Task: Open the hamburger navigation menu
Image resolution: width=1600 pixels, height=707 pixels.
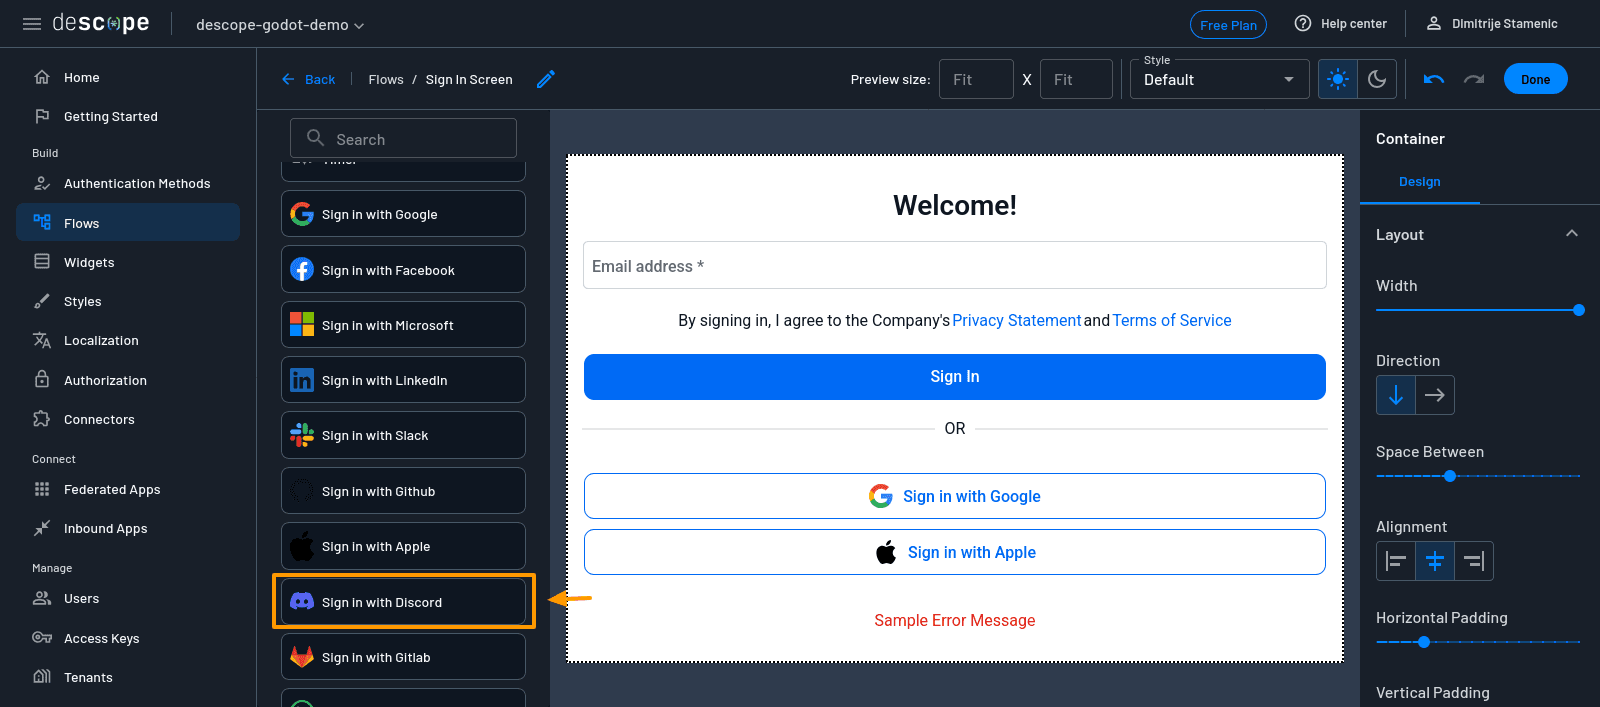Action: point(32,24)
